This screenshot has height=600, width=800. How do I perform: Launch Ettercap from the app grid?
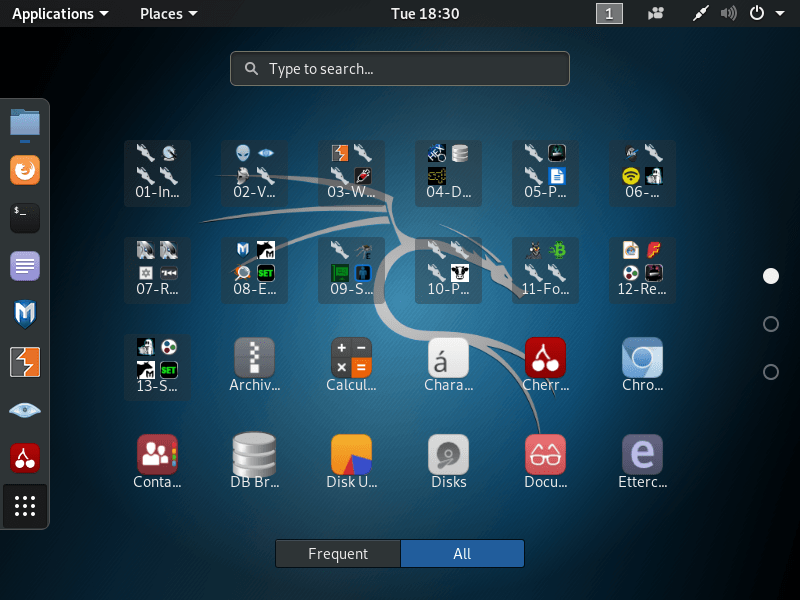pos(642,462)
